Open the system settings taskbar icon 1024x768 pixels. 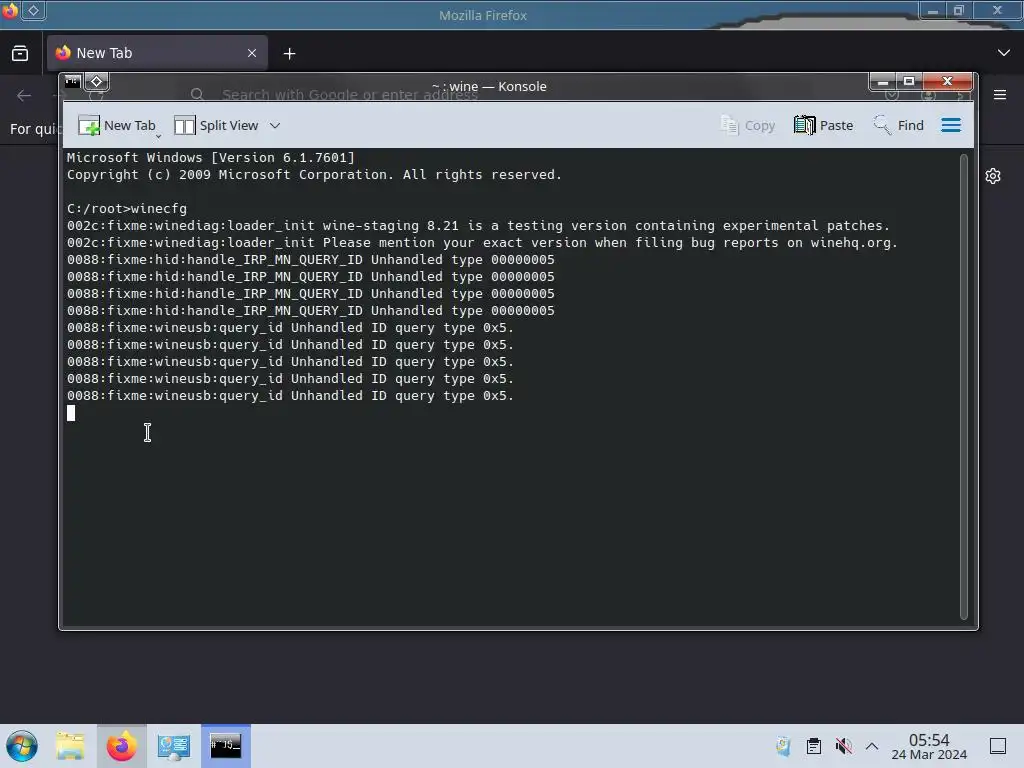tap(173, 746)
